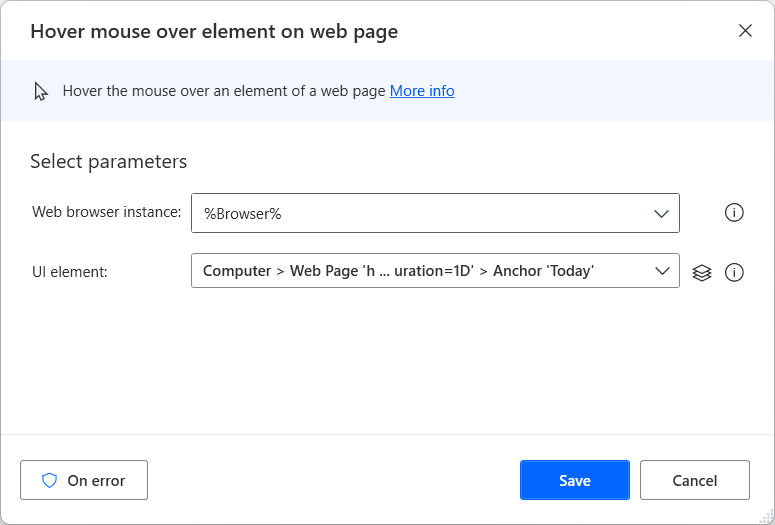Open the On error settings
This screenshot has height=525, width=775.
(x=84, y=480)
